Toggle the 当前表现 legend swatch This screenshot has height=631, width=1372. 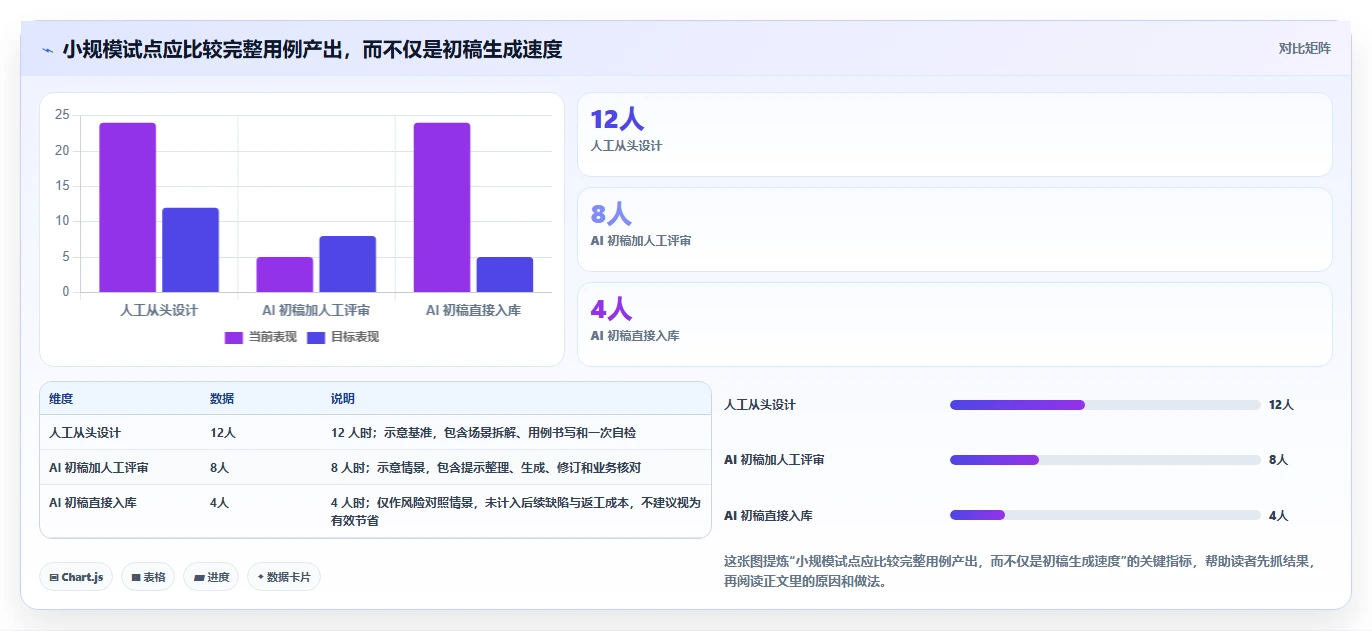click(x=234, y=337)
